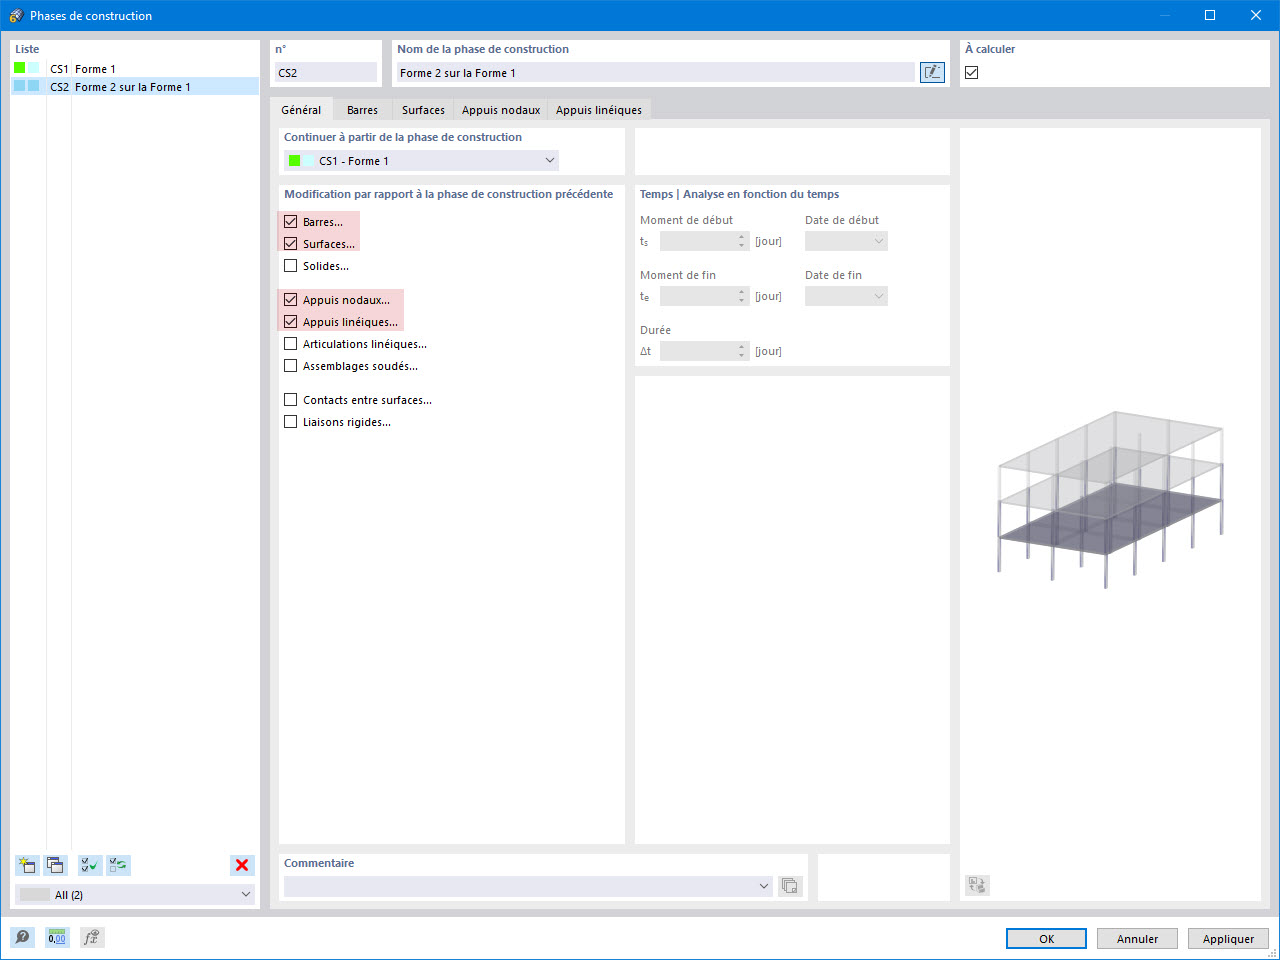Invert the phase selection with the checkbox-arrows icon
The height and width of the screenshot is (960, 1280).
pos(117,865)
